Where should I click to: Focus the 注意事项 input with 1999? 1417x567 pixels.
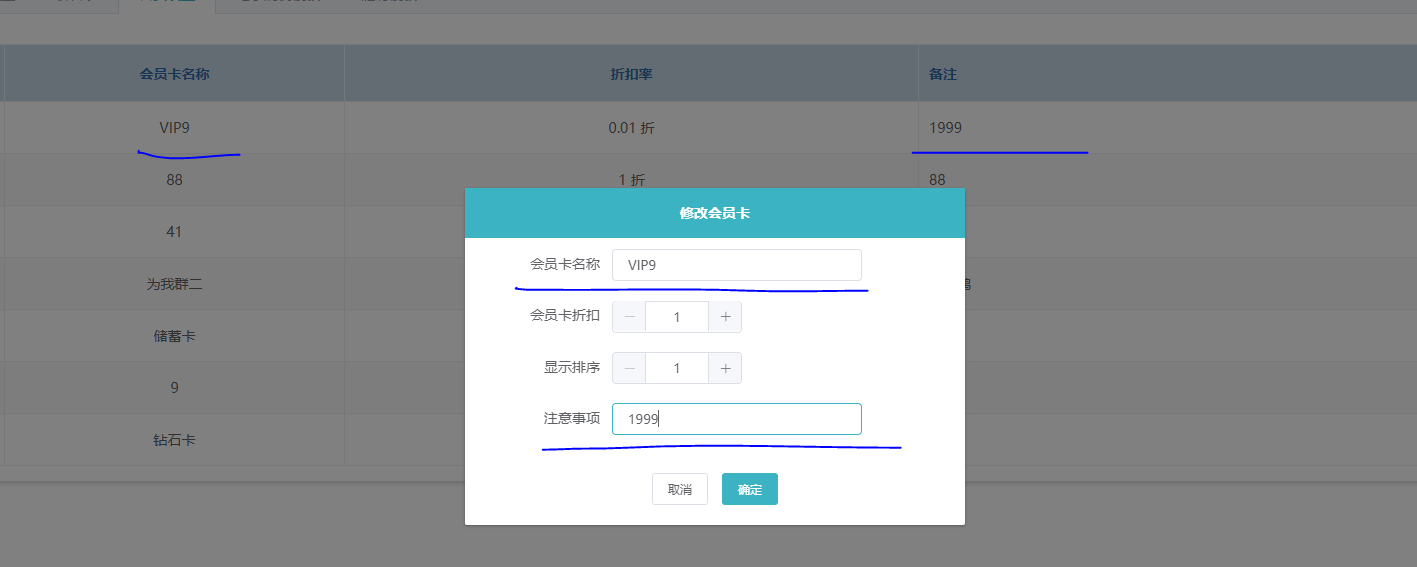[736, 419]
